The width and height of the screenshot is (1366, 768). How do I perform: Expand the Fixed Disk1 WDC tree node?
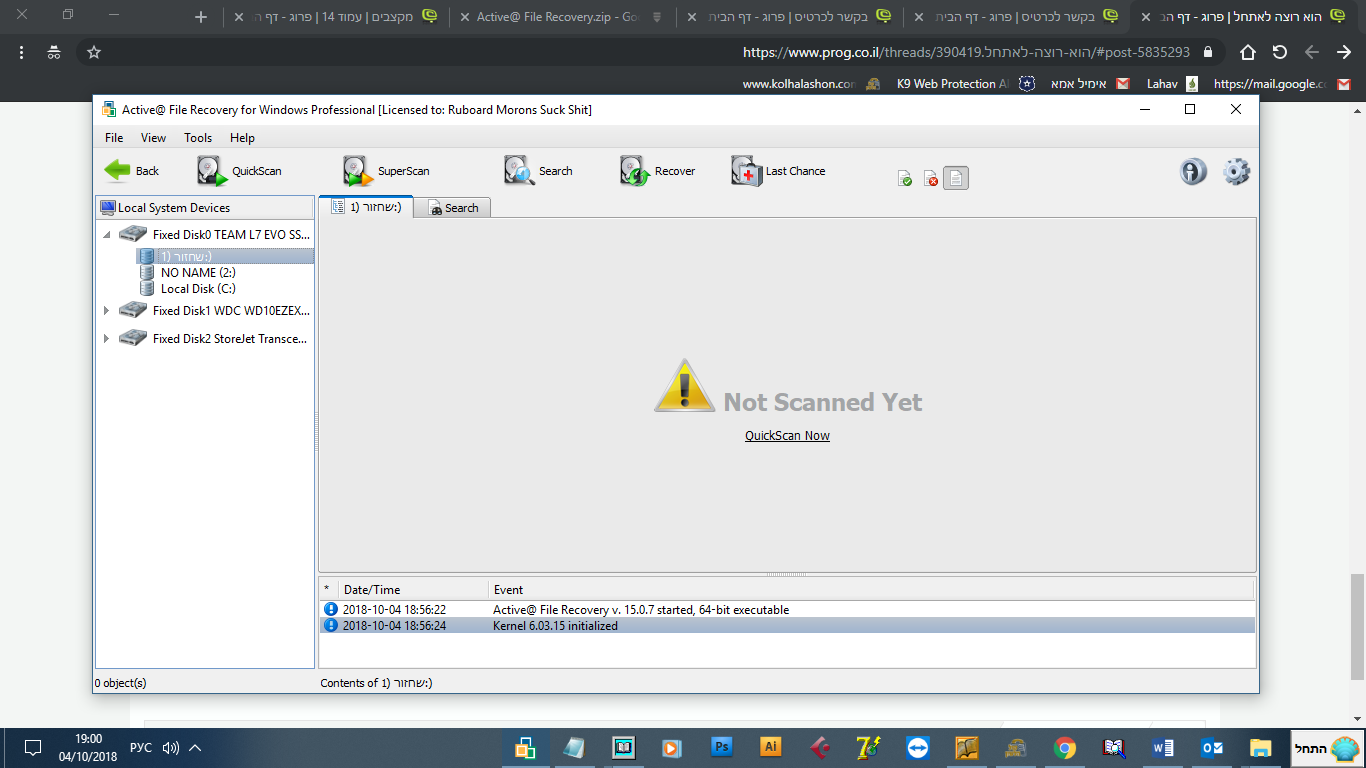(107, 311)
